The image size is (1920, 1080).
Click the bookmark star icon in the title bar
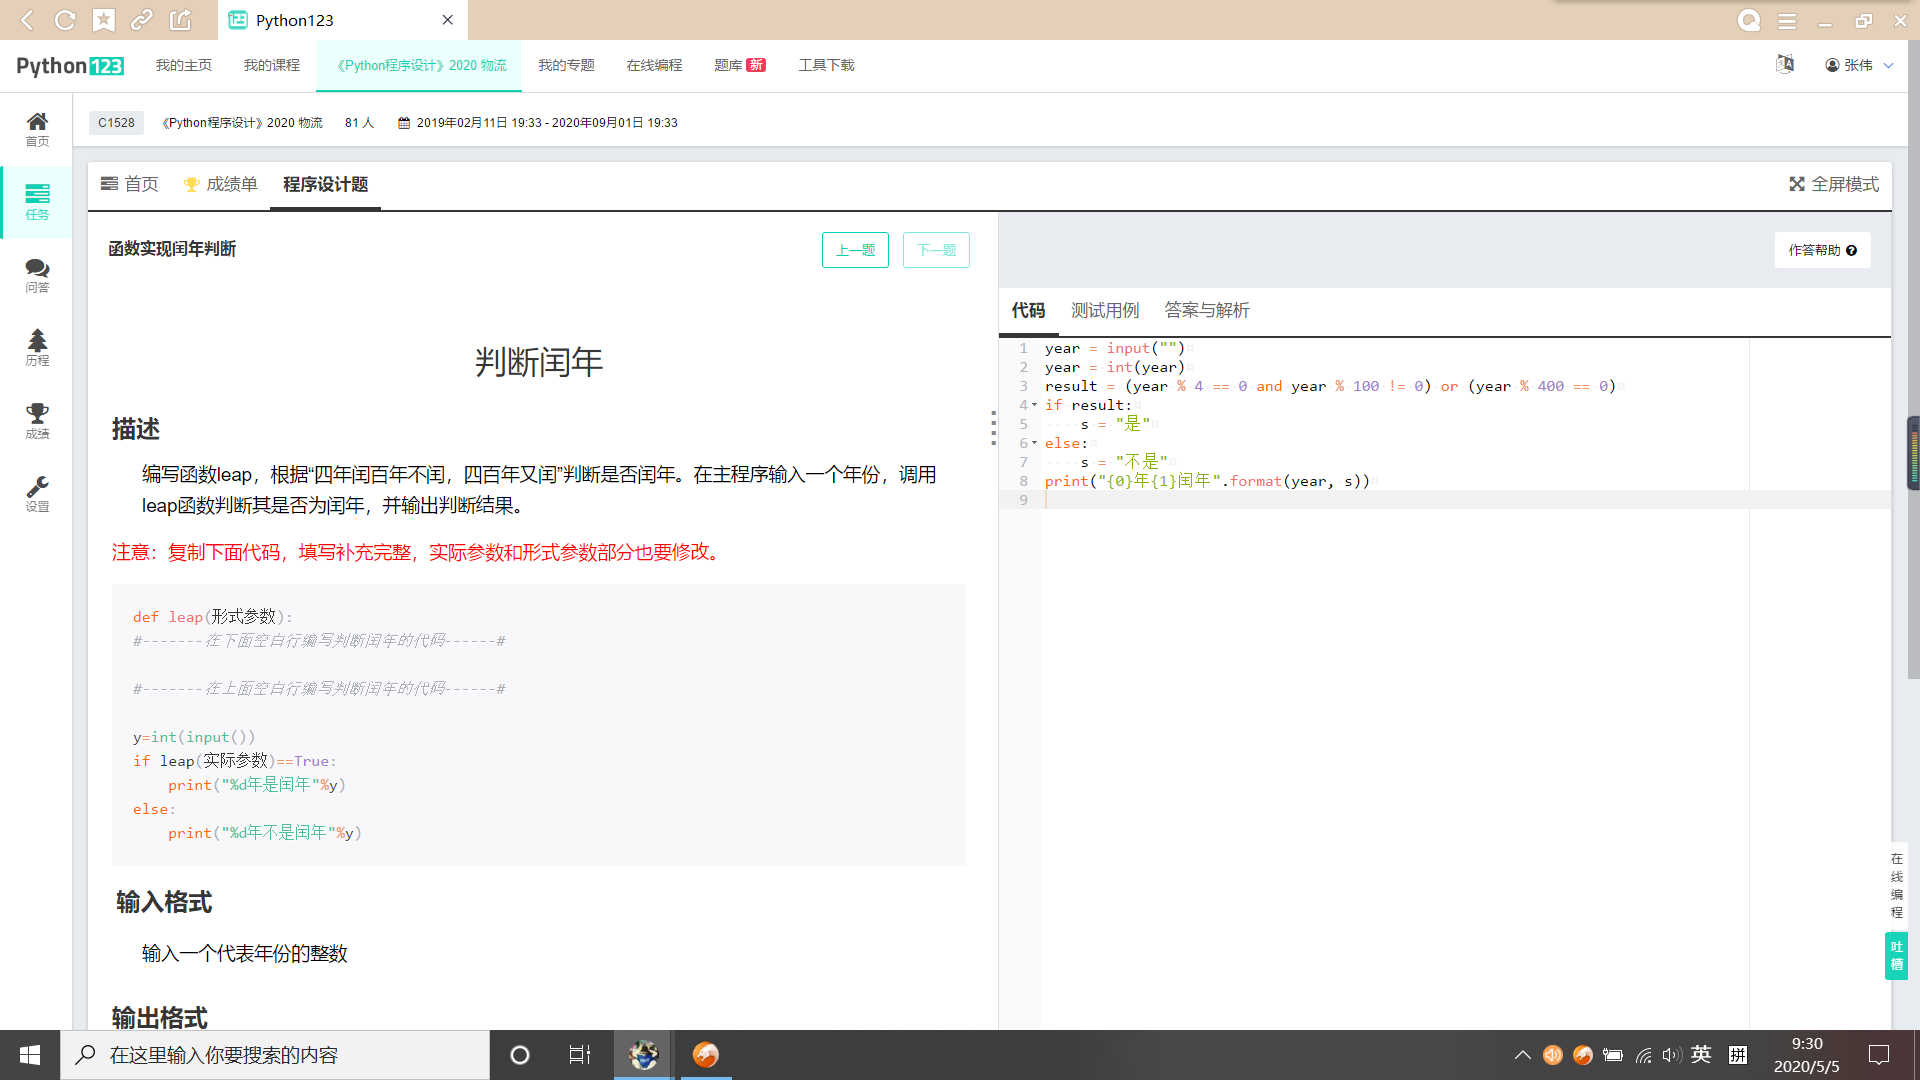coord(104,20)
